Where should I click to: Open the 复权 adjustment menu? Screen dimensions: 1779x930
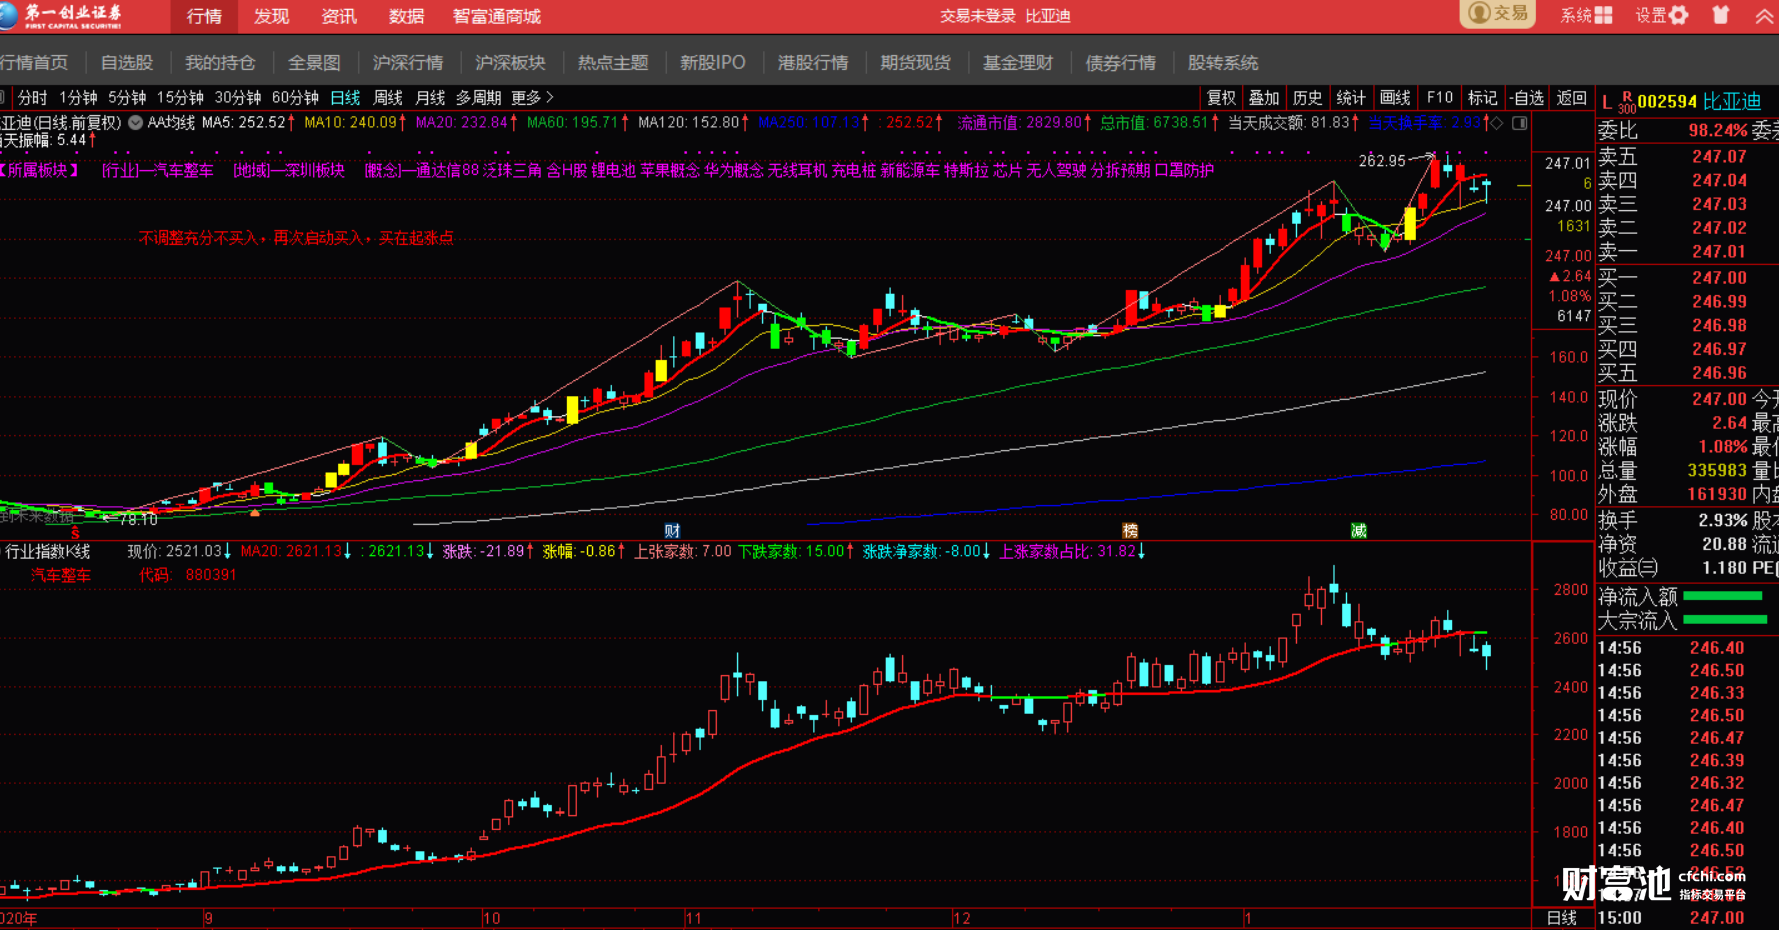coord(1221,98)
